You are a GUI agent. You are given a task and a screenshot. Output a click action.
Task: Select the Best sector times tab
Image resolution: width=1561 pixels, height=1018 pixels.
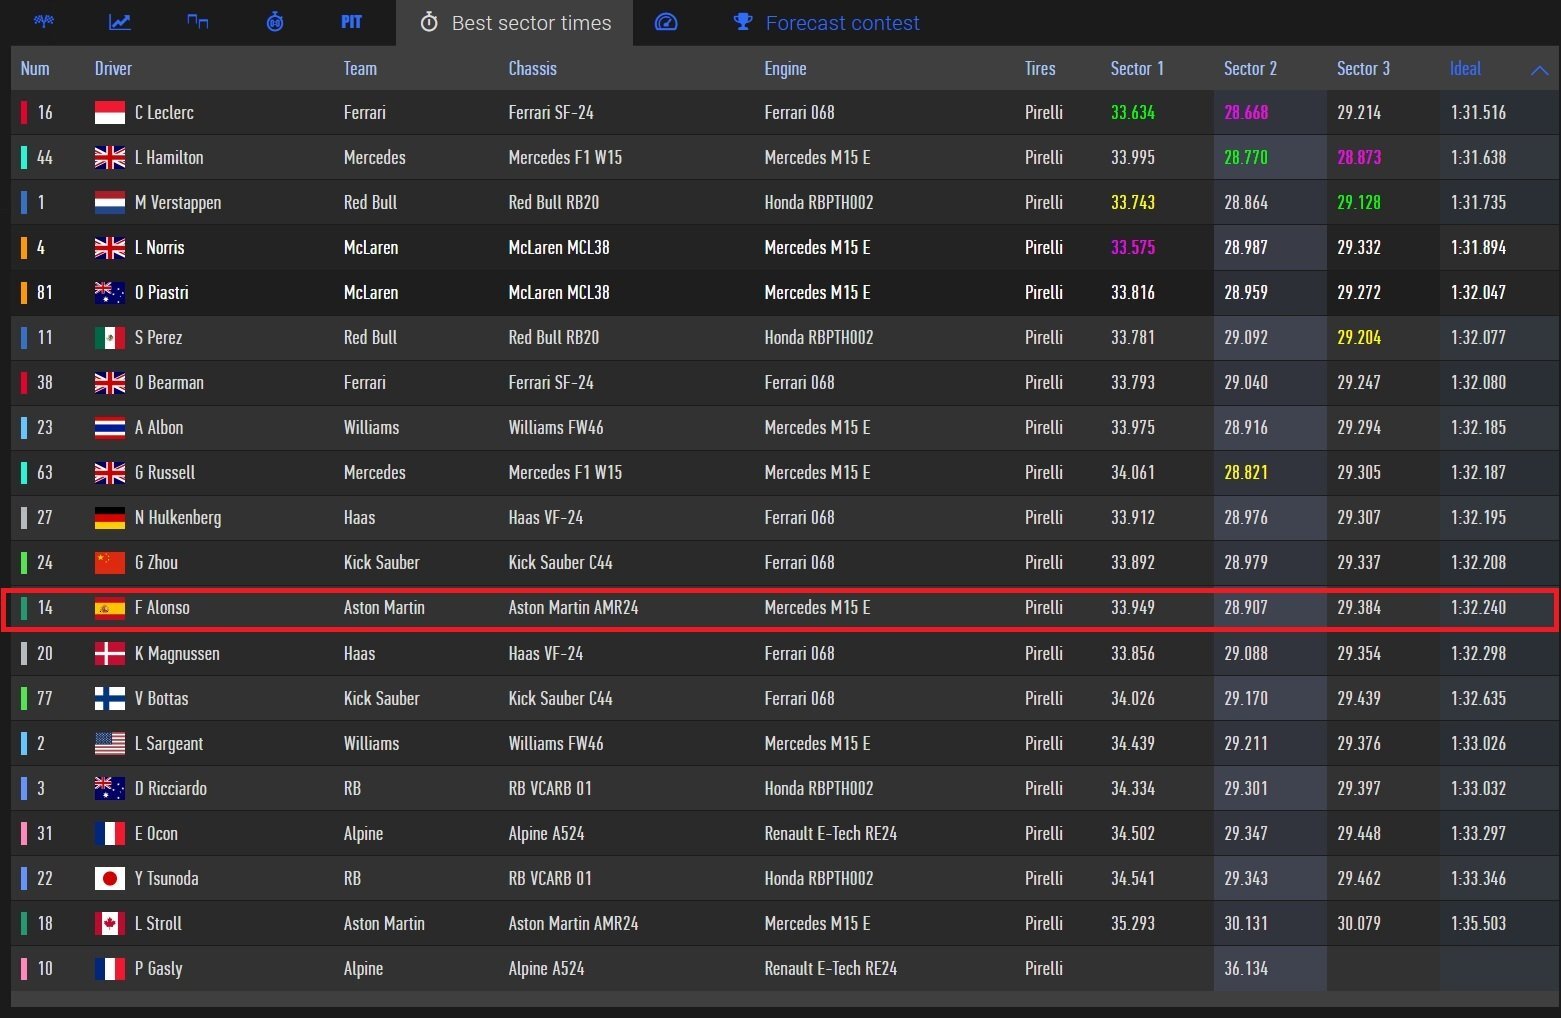[514, 22]
